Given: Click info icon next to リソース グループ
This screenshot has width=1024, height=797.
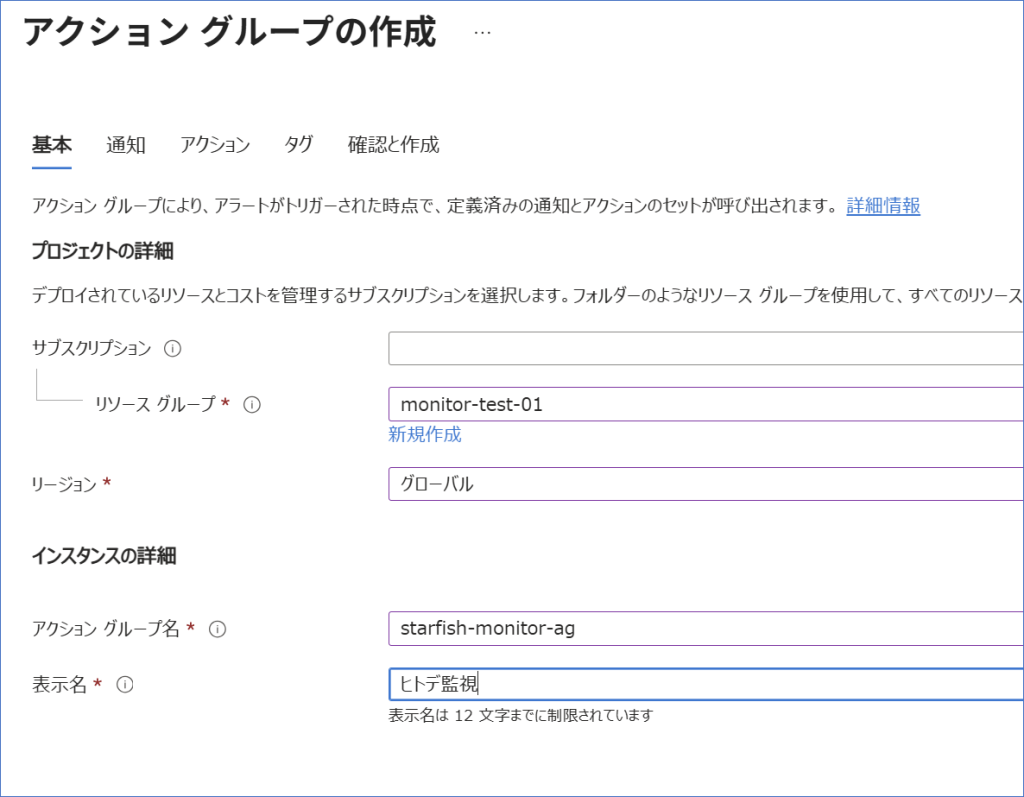Looking at the screenshot, I should [x=252, y=404].
